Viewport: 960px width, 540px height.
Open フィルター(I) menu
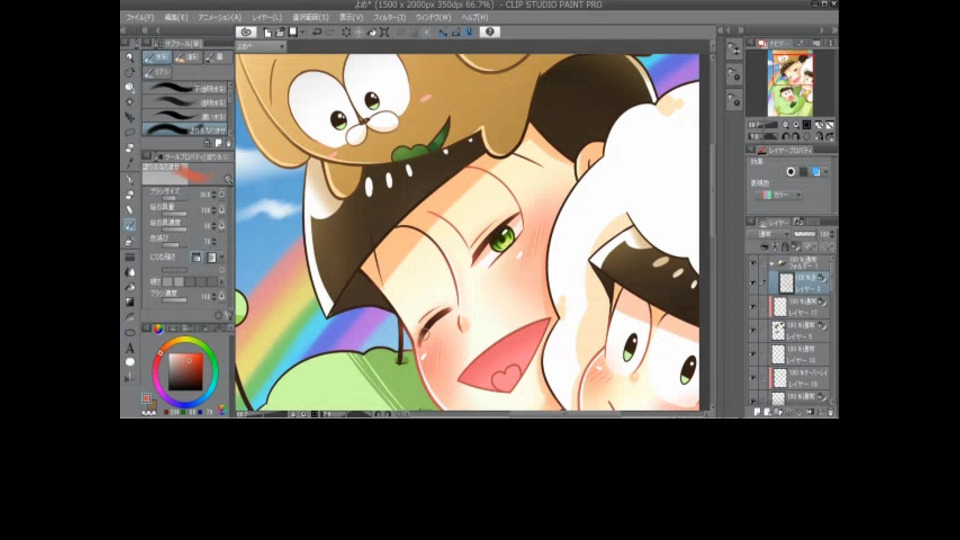tap(389, 17)
